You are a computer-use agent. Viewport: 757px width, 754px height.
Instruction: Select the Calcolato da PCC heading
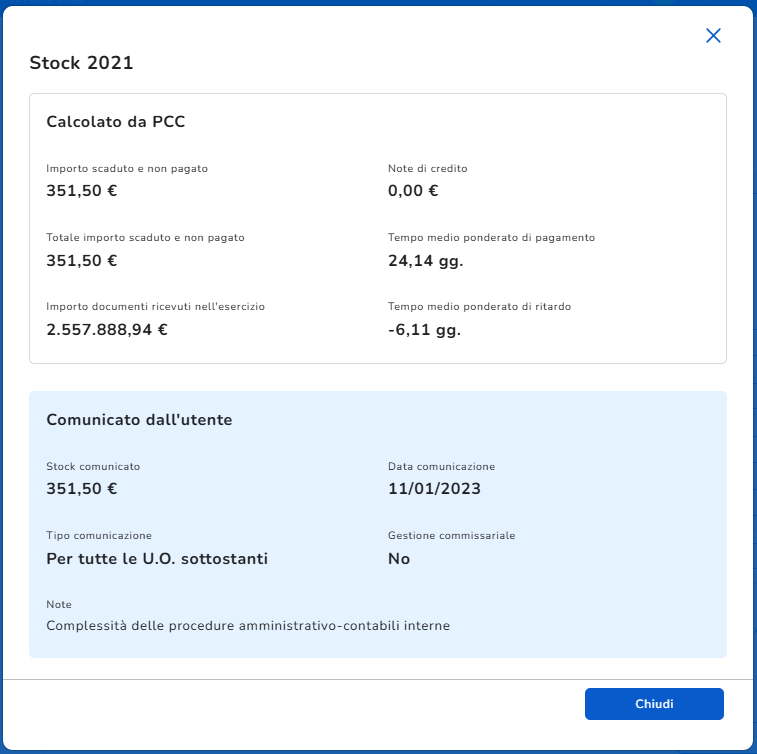[116, 122]
